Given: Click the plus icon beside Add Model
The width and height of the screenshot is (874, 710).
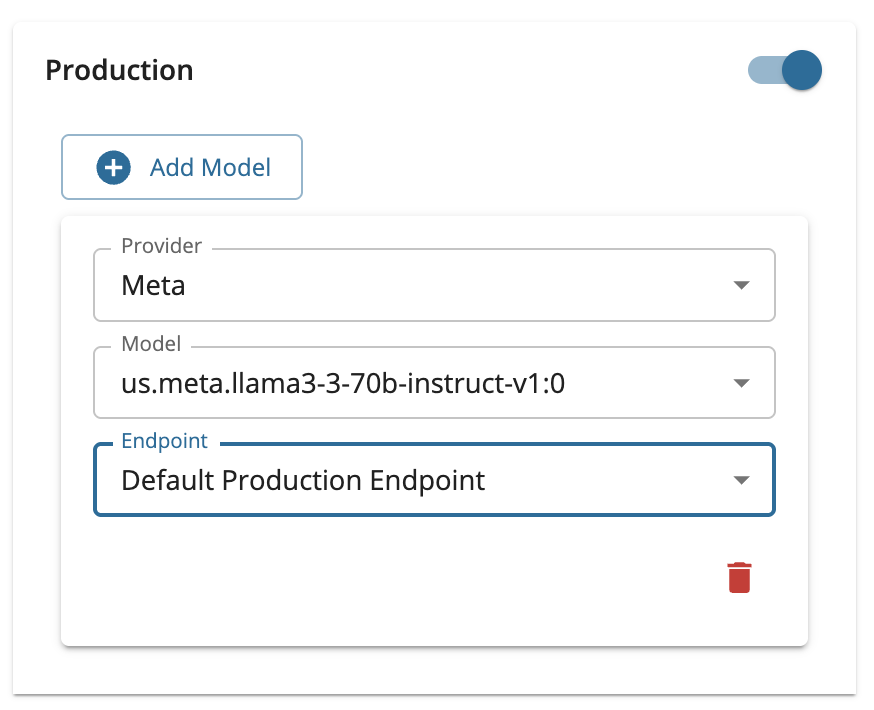Looking at the screenshot, I should point(113,167).
